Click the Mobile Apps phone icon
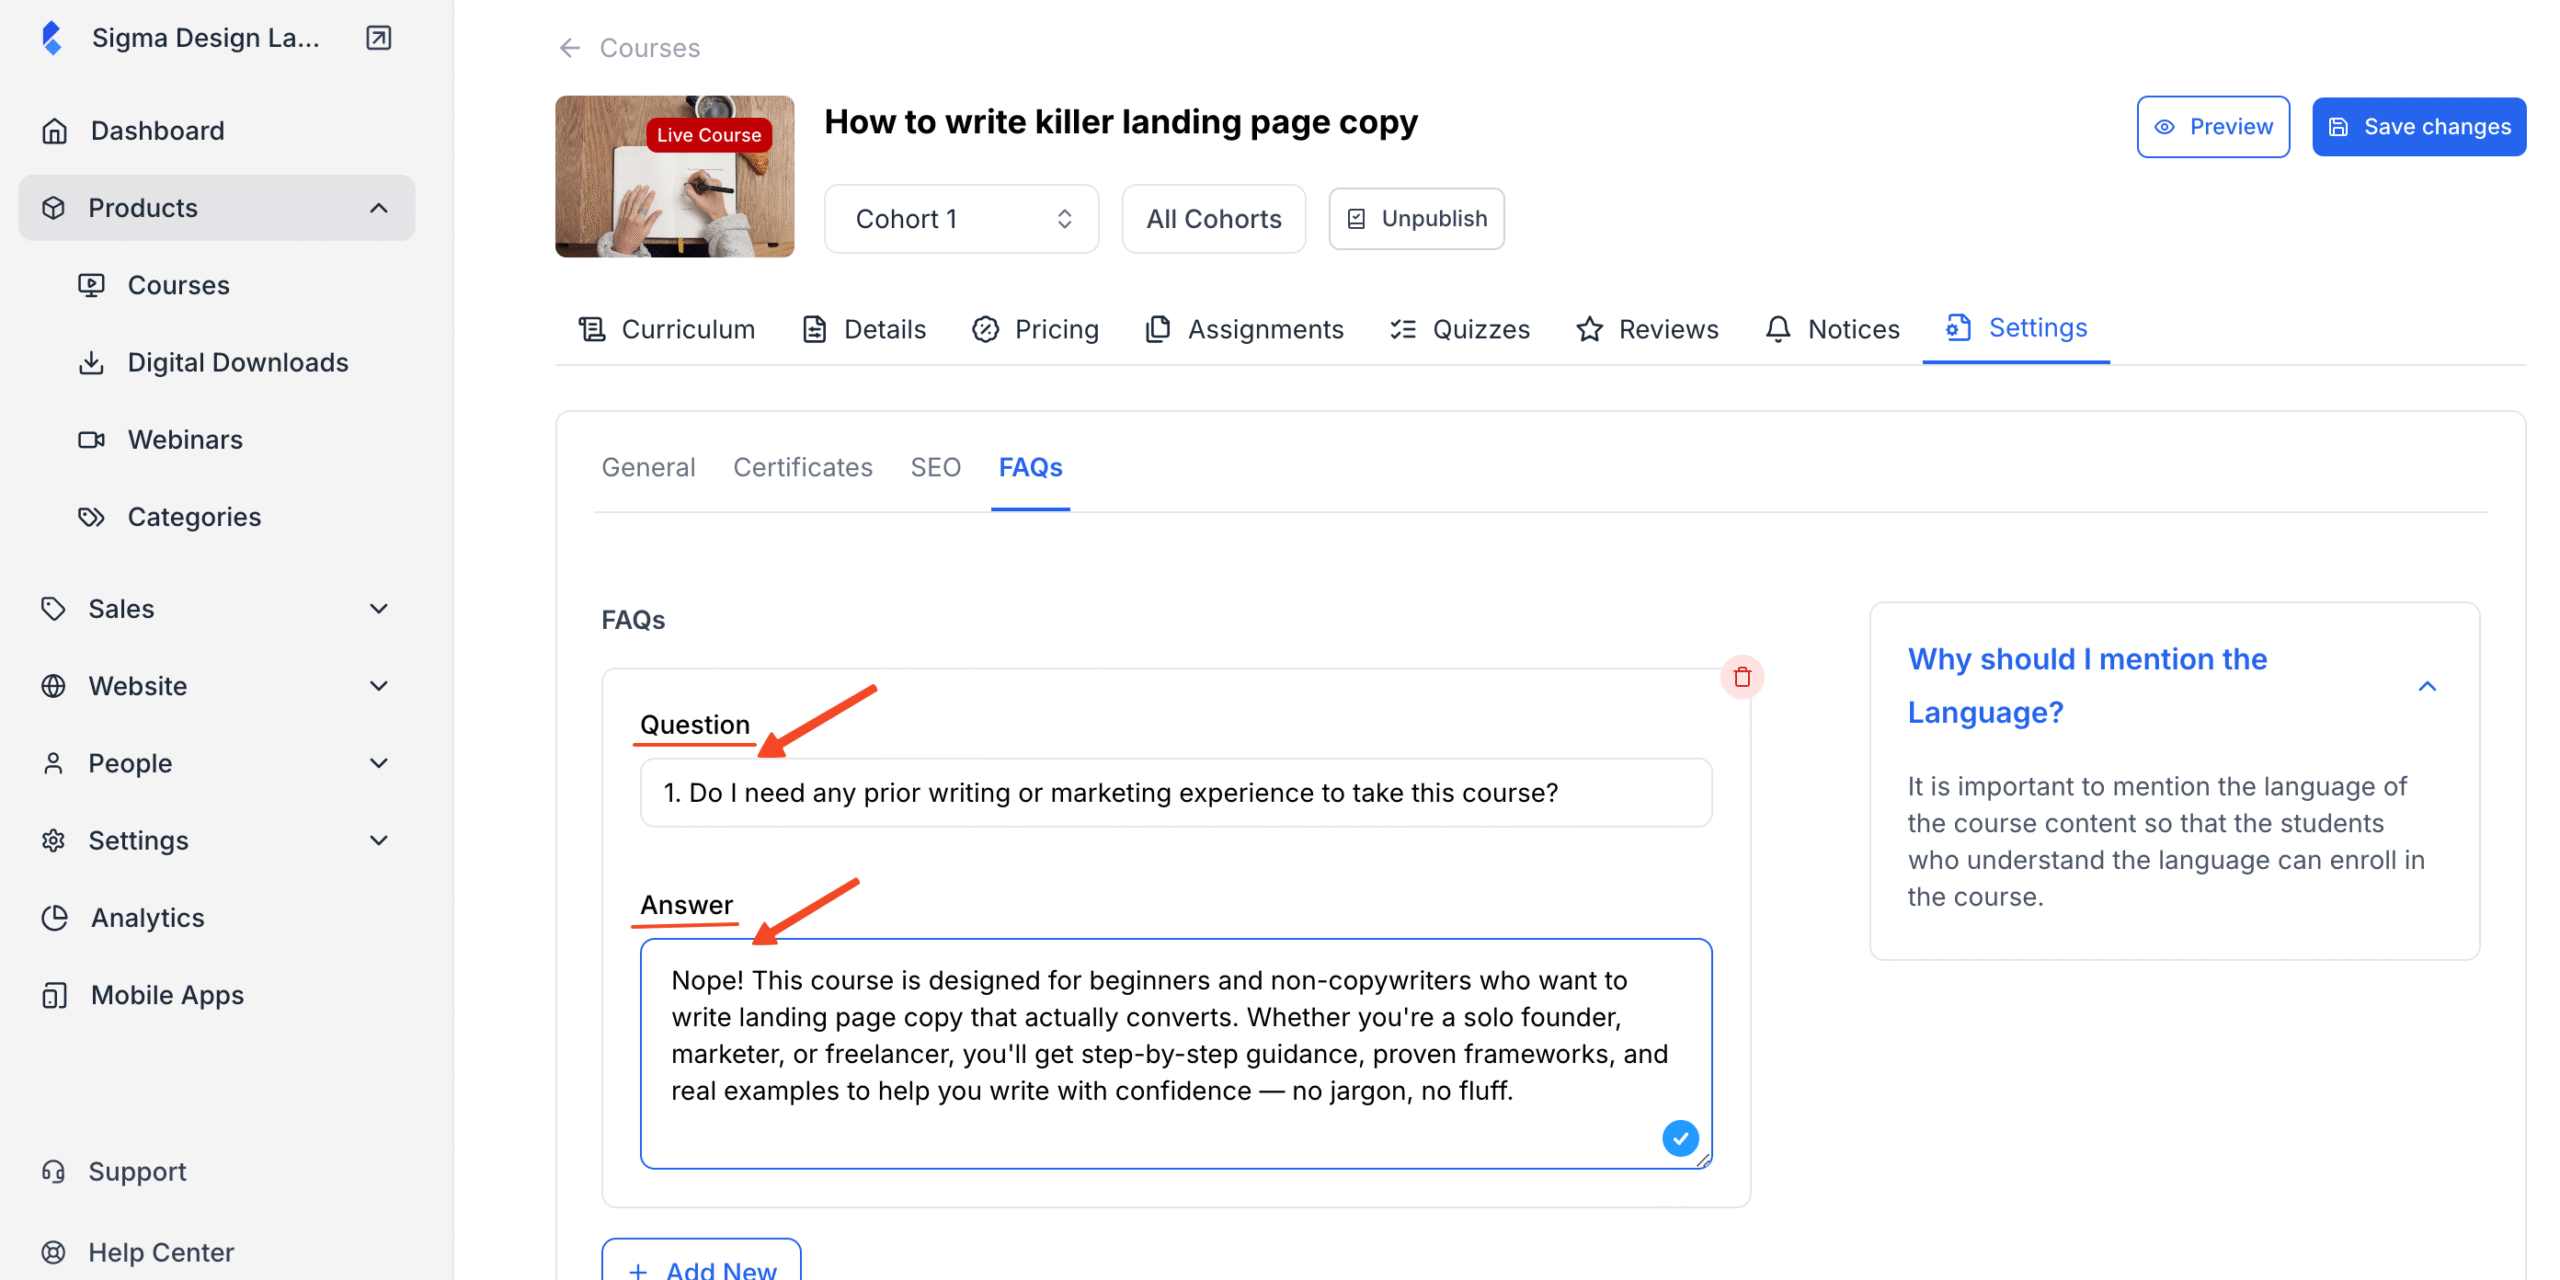This screenshot has width=2560, height=1280. [x=55, y=995]
